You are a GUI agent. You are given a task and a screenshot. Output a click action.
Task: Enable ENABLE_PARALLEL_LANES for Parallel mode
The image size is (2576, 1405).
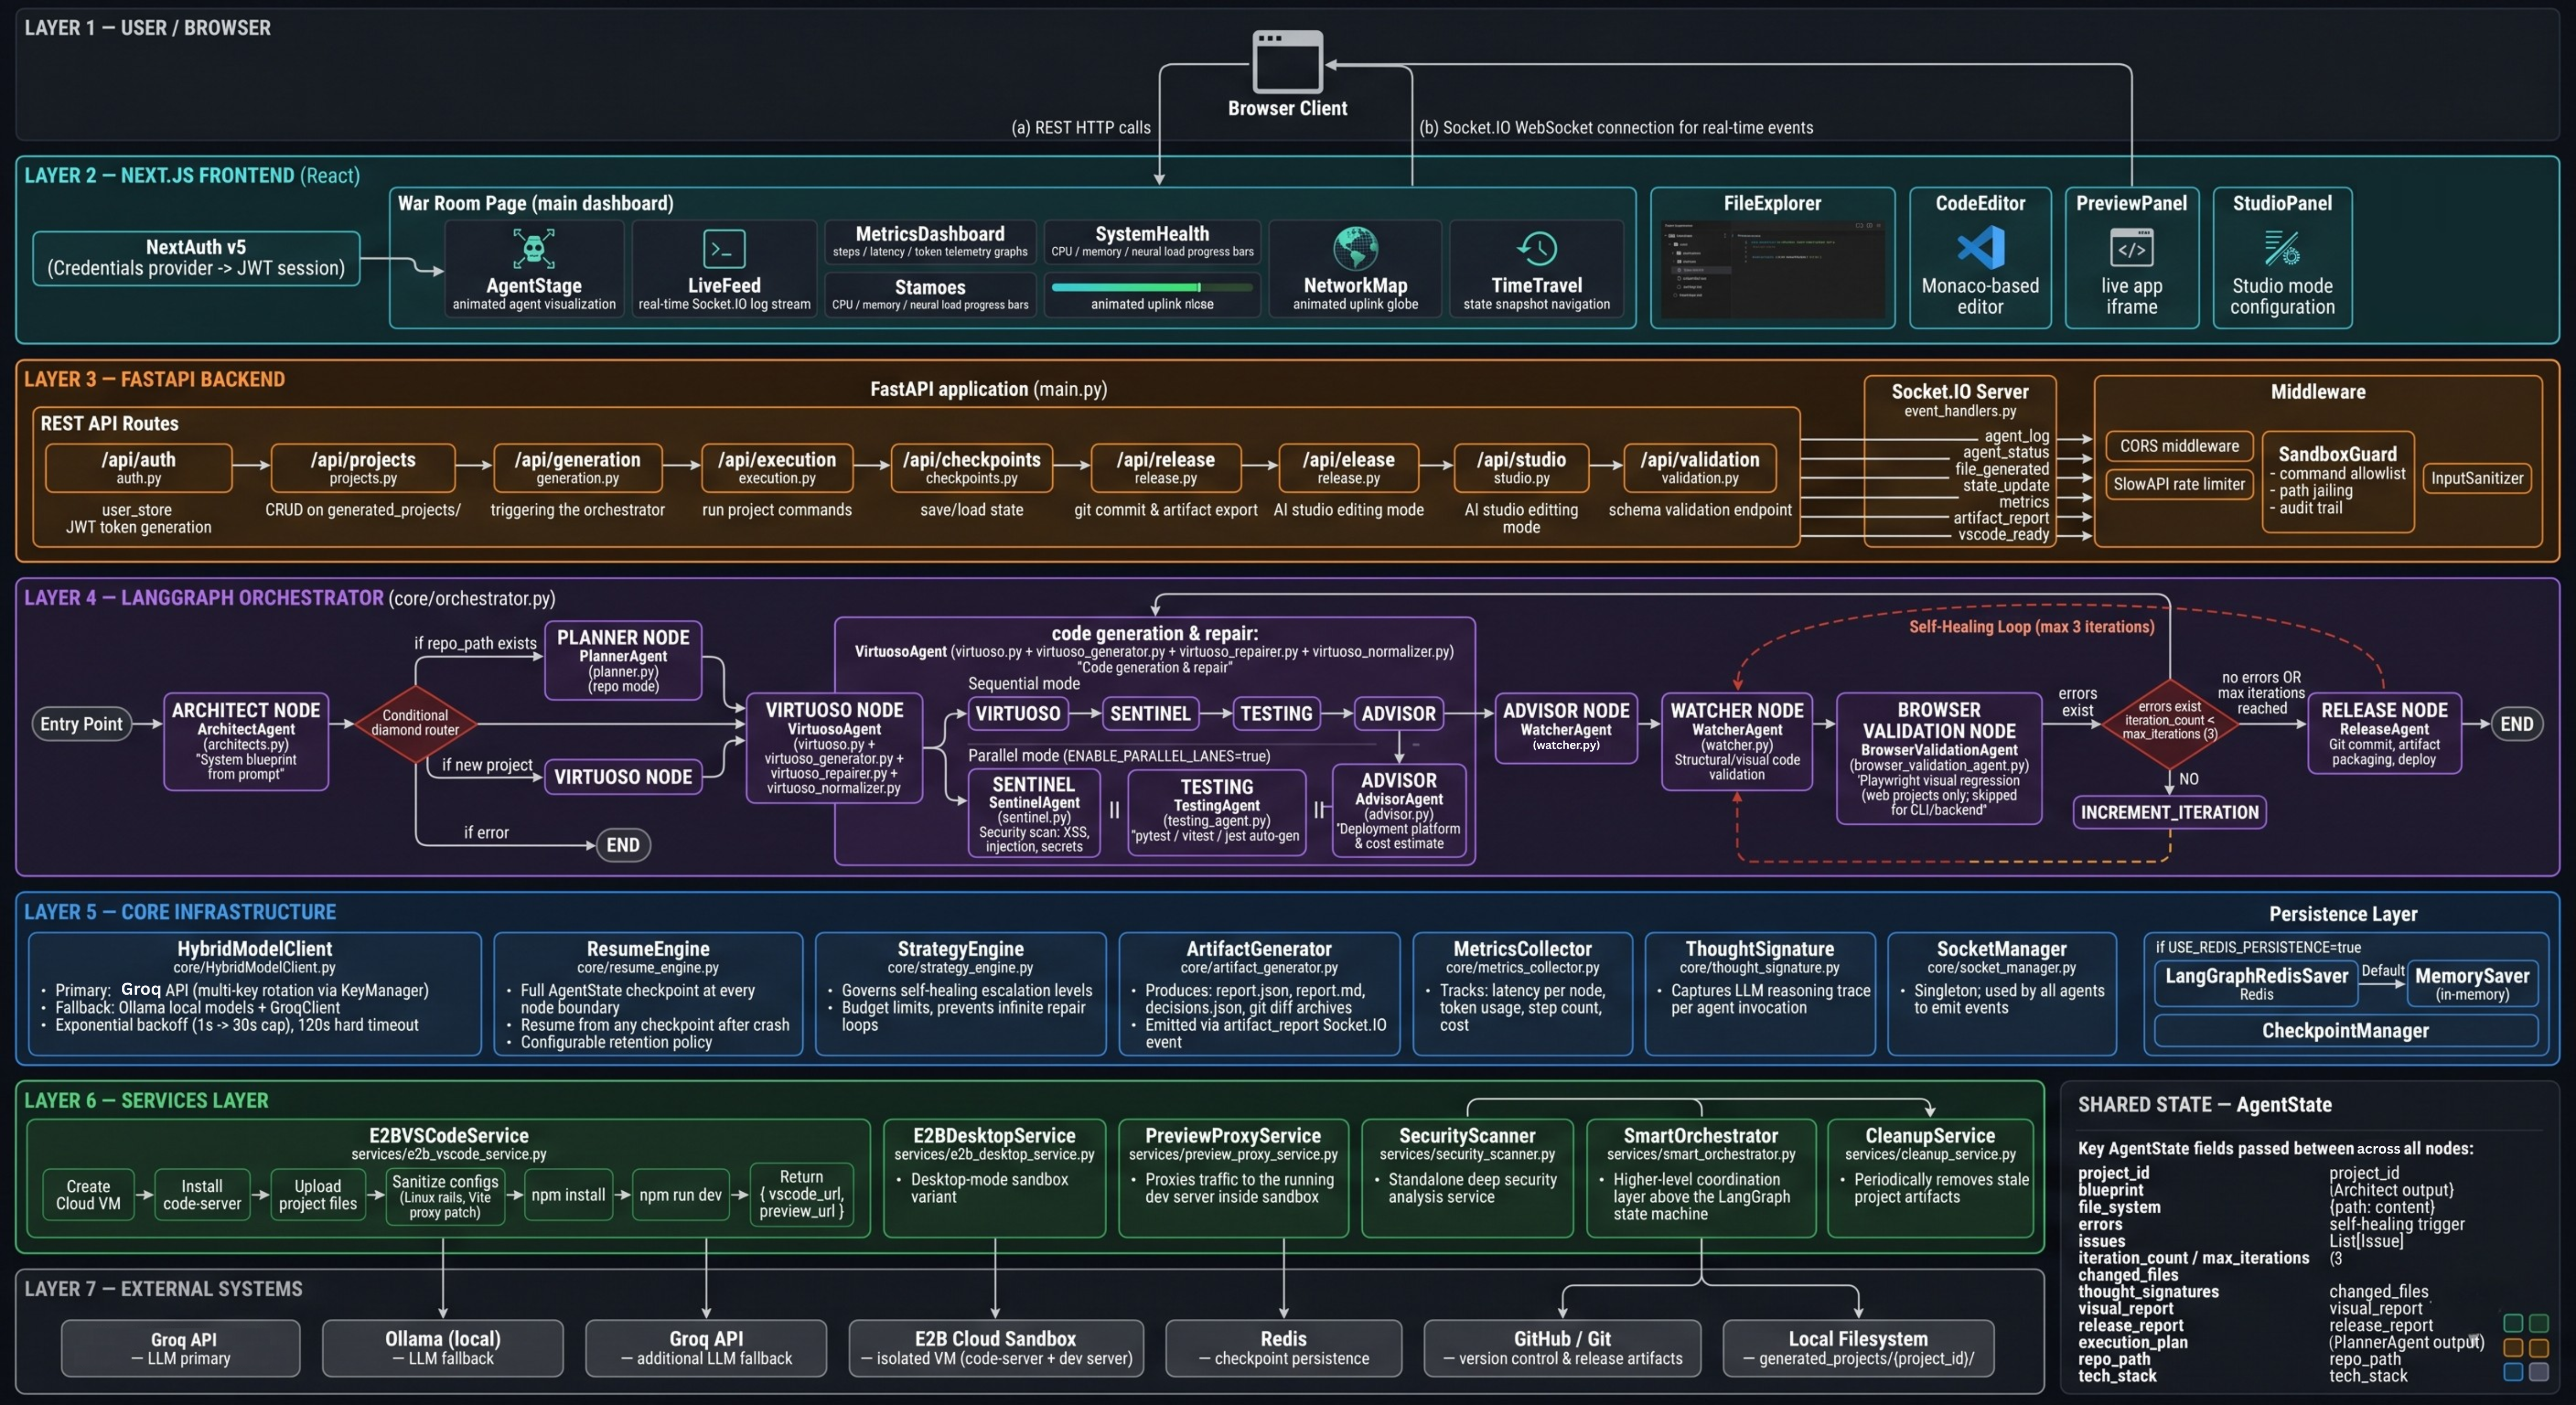[x=1120, y=756]
